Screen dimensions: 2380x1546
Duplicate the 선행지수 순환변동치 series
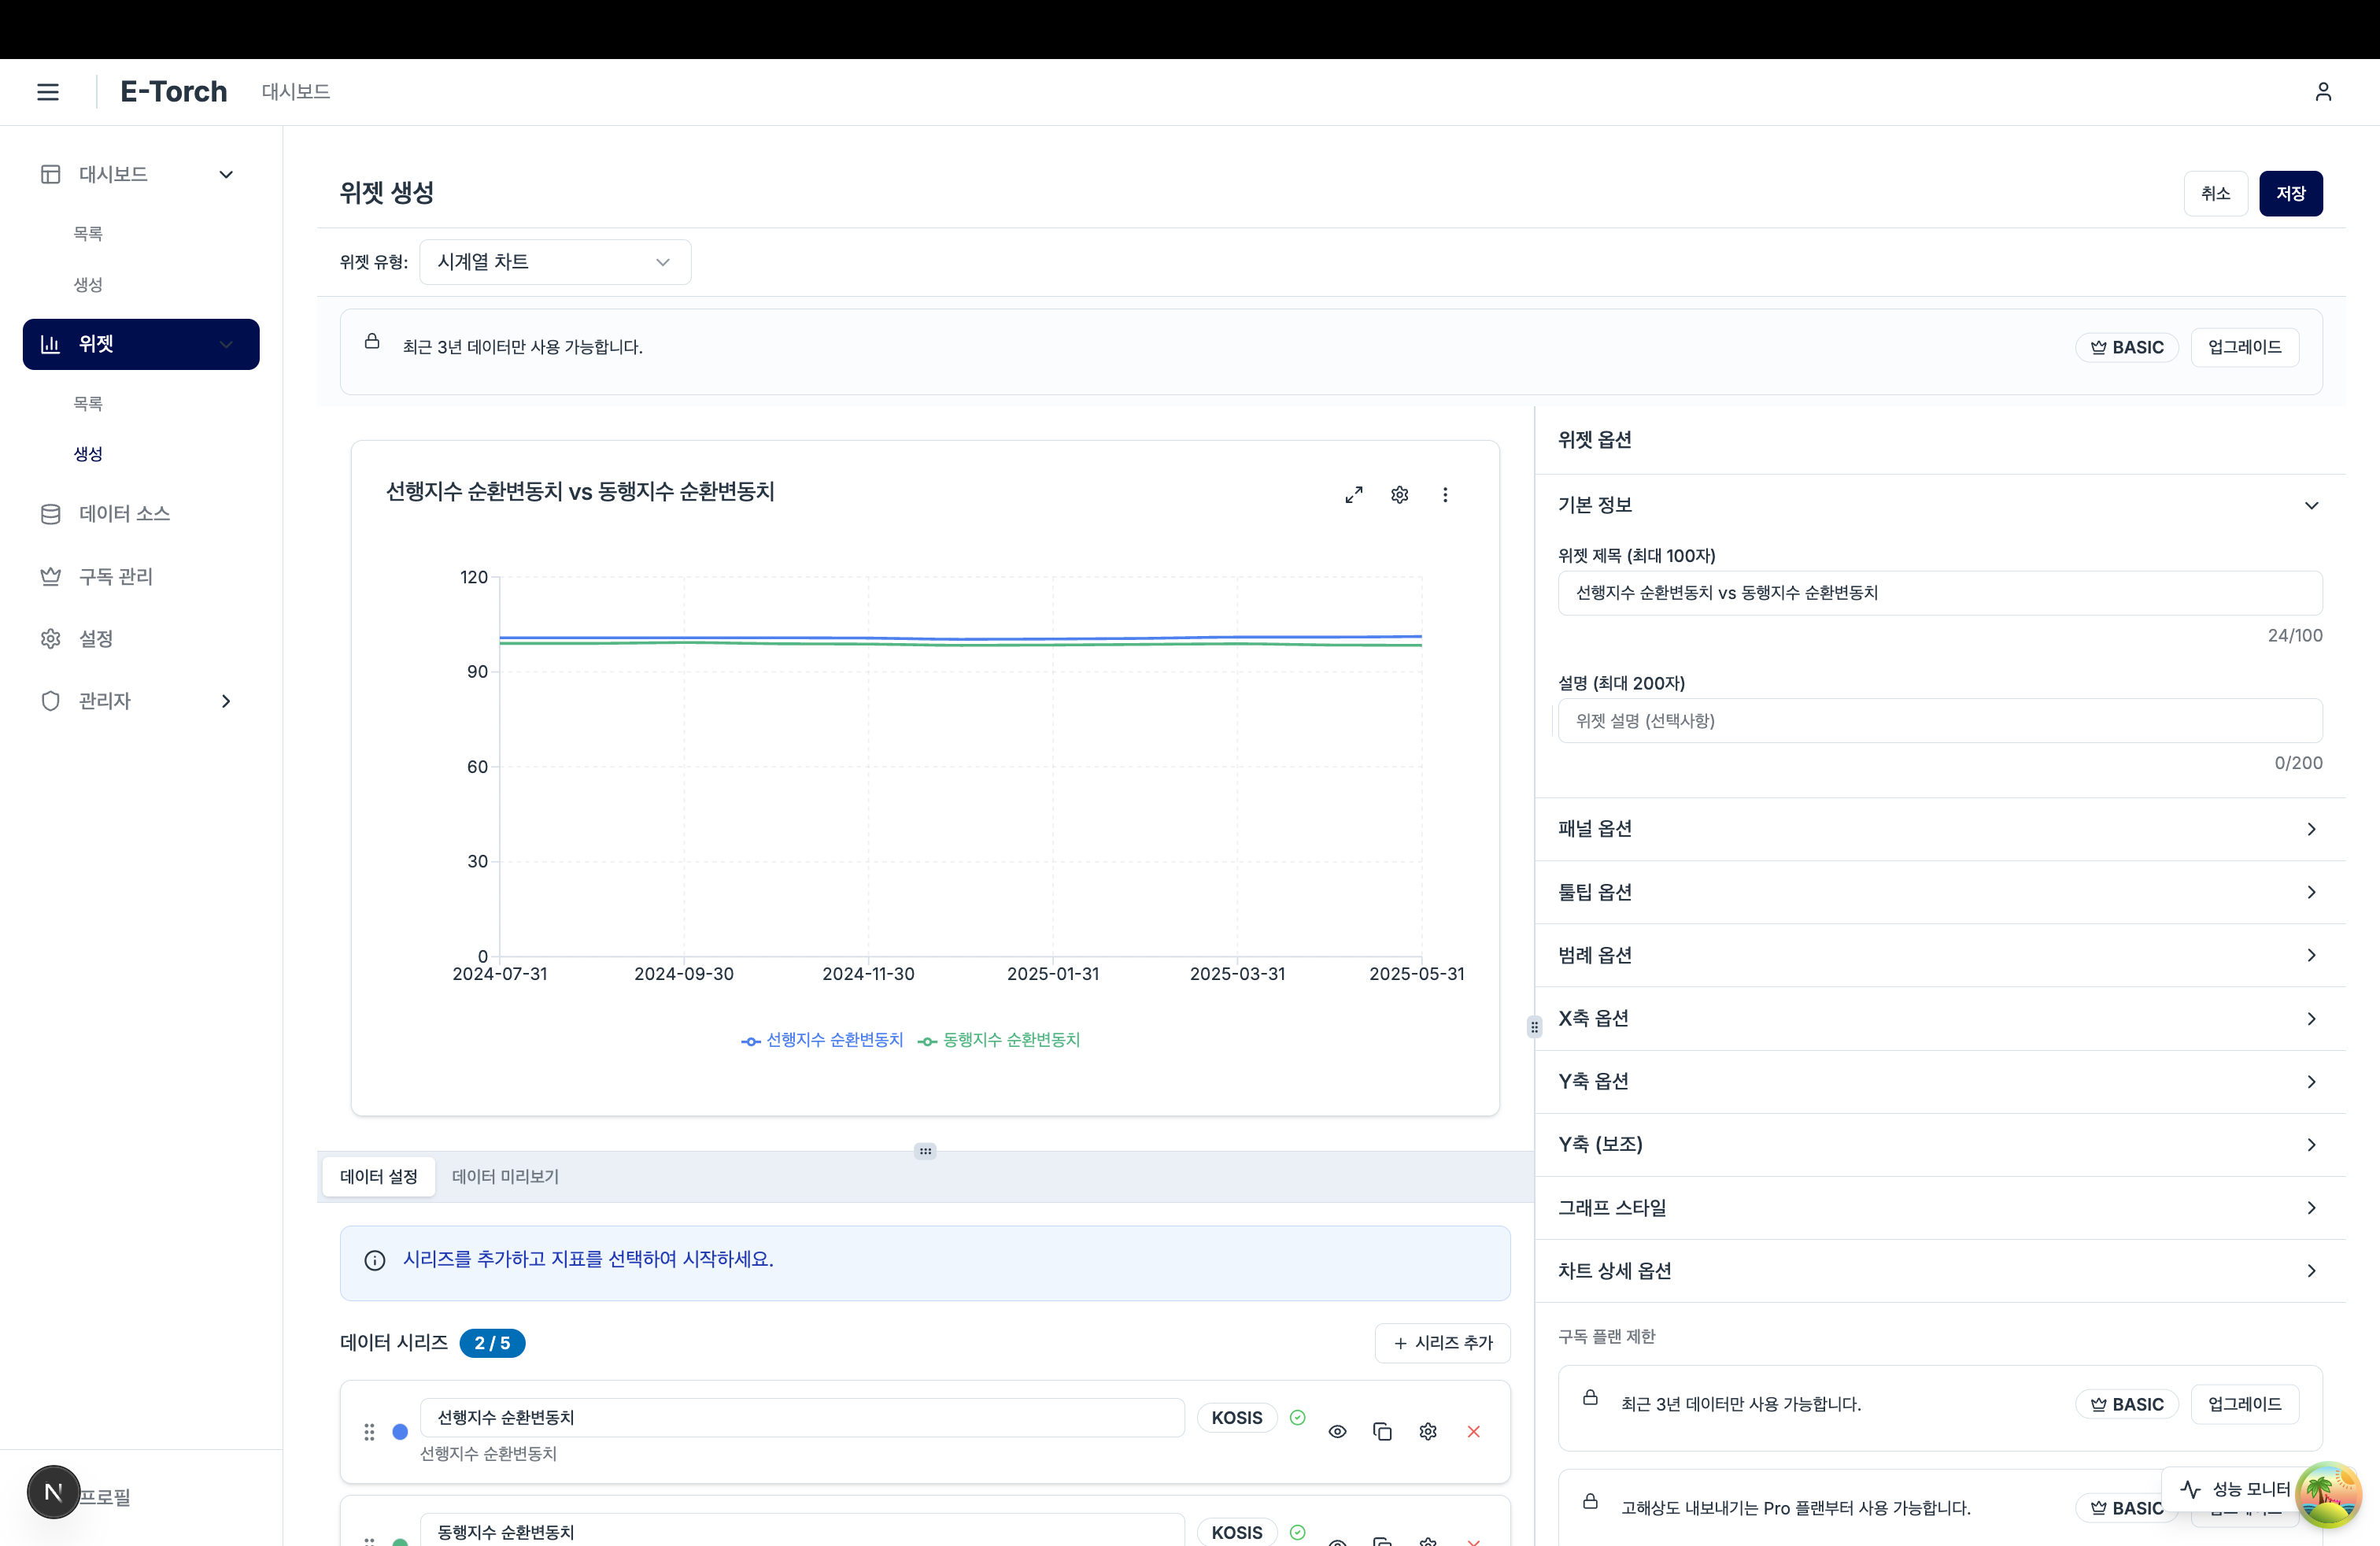pos(1382,1431)
